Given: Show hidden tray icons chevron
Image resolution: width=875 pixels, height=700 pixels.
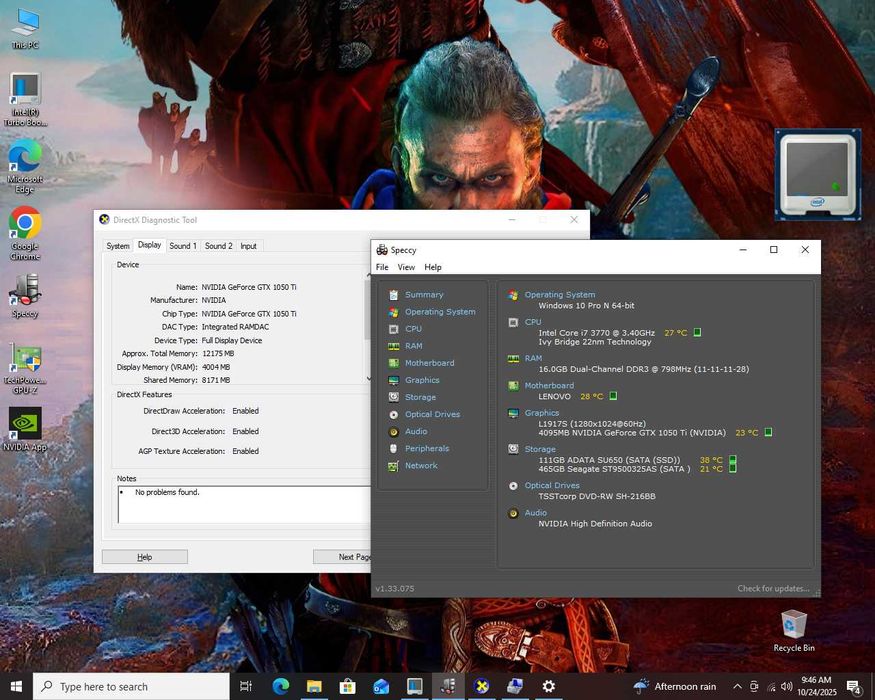Looking at the screenshot, I should [737, 686].
